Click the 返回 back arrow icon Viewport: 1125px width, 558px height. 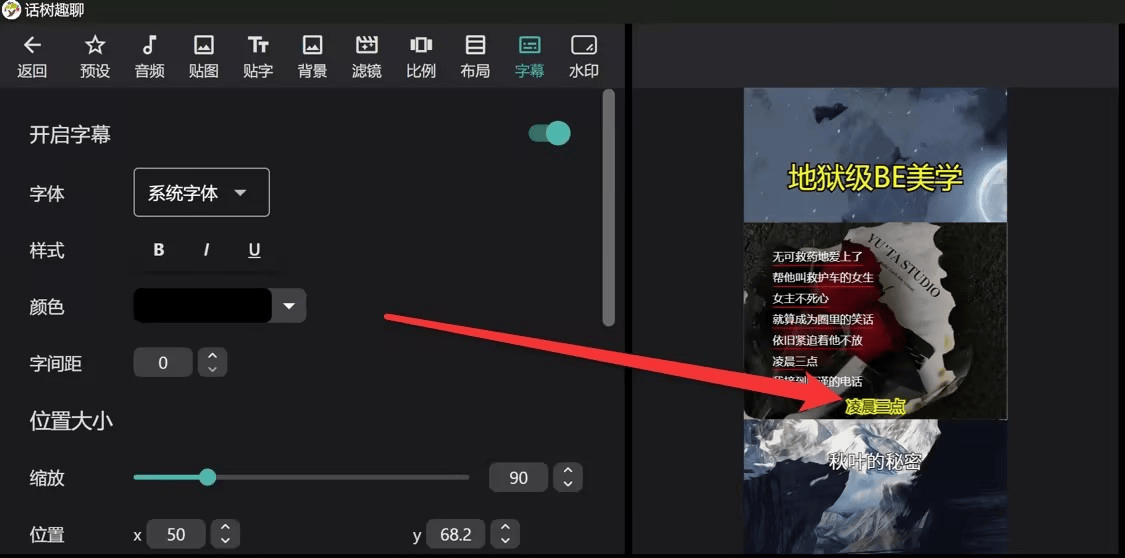(32, 46)
